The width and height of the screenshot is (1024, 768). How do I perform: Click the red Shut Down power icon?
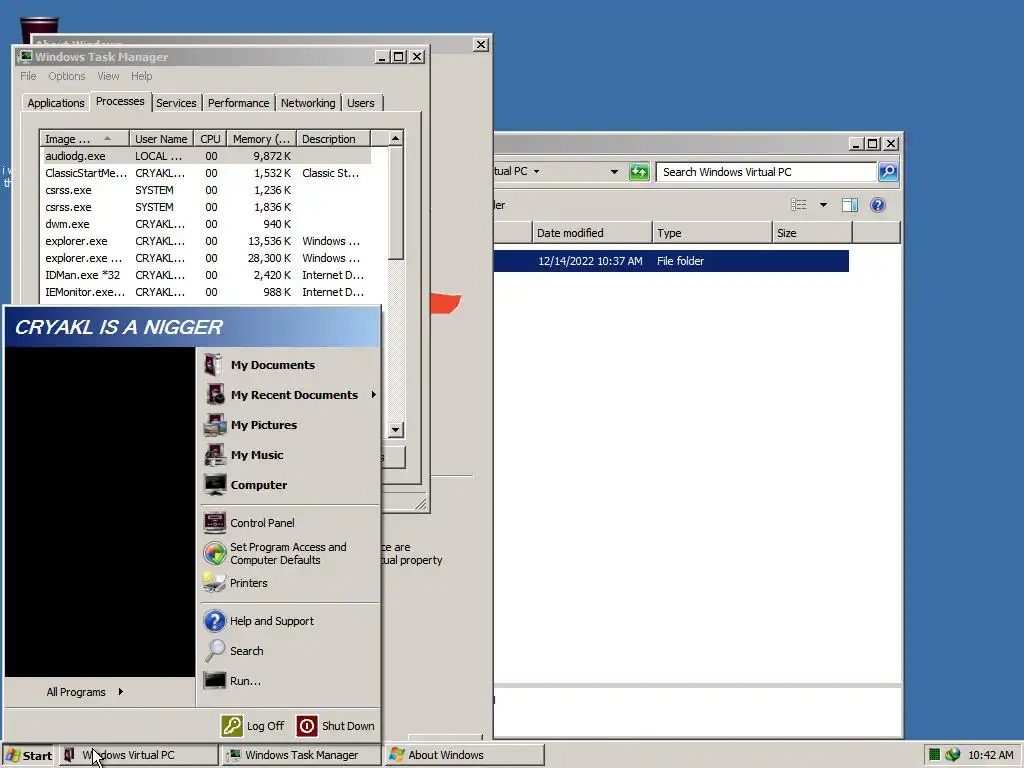(x=307, y=726)
